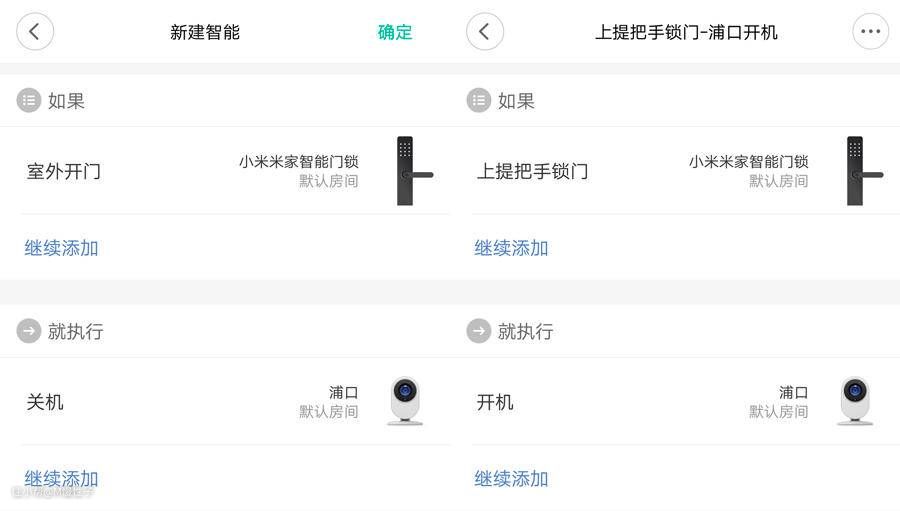The width and height of the screenshot is (900, 511).
Task: Tap 确定 to confirm new automation
Action: 395,32
